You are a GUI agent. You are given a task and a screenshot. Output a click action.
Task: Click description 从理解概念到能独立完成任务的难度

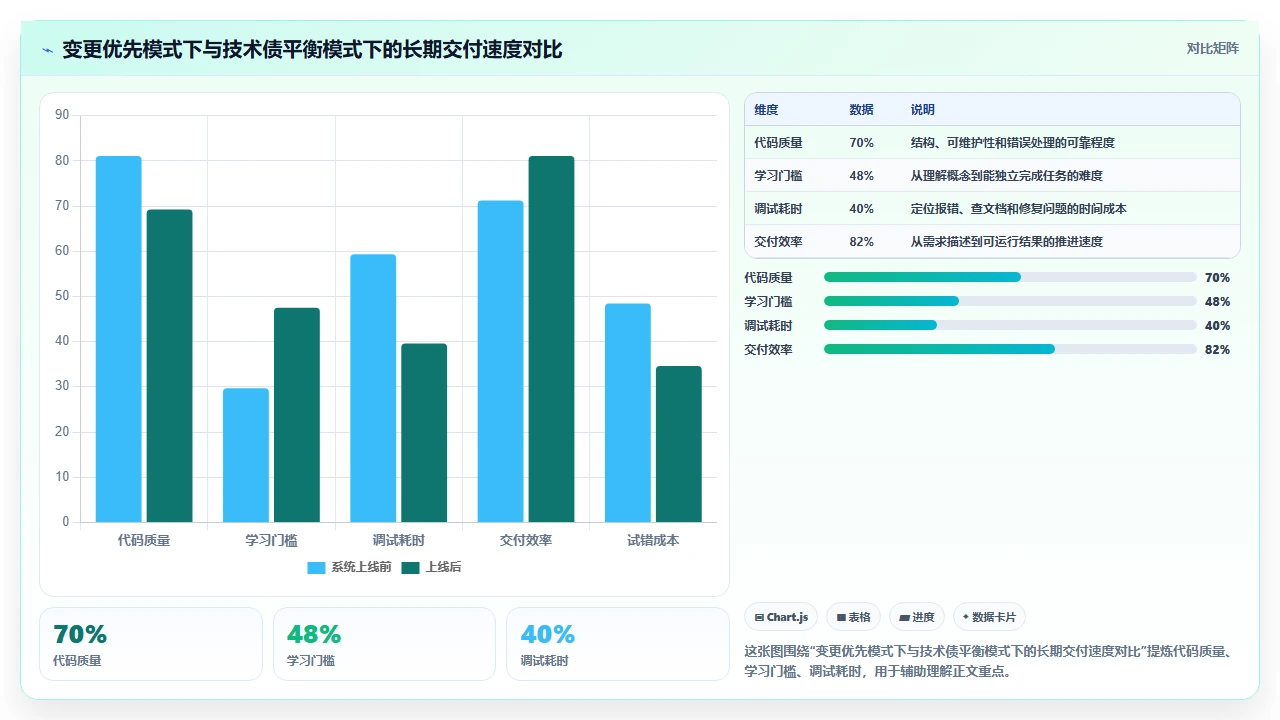pos(1006,175)
